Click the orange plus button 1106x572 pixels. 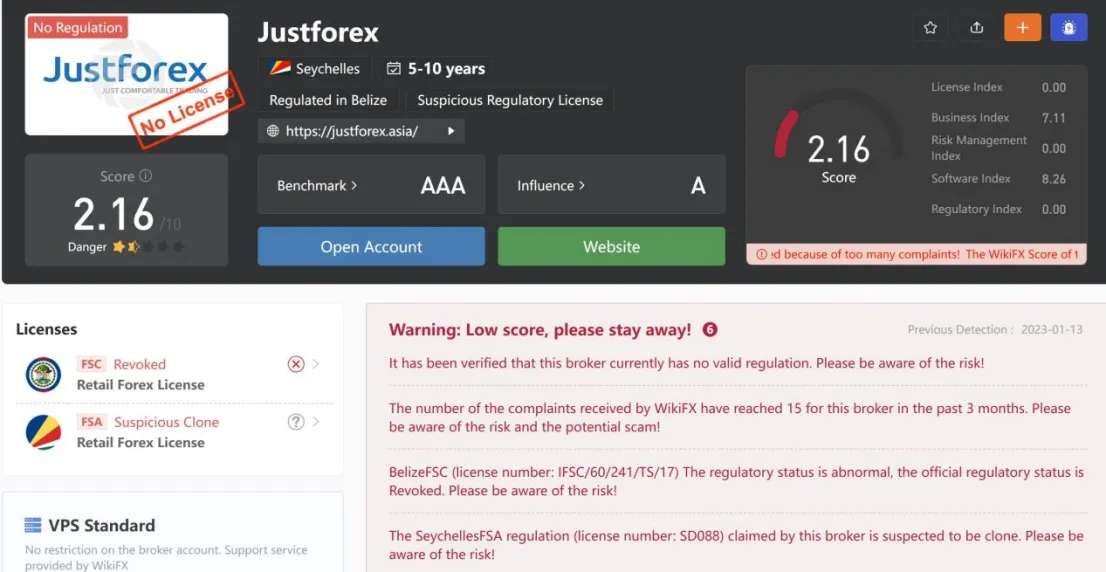click(1023, 28)
